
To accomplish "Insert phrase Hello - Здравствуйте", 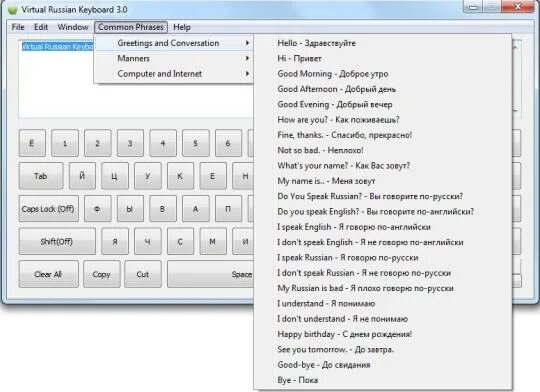I will (x=382, y=43).
